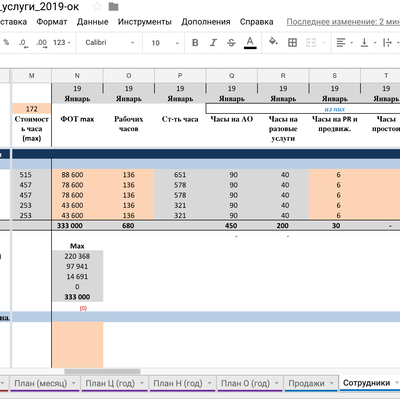
Task: Select the Max label cell
Action: point(77,246)
